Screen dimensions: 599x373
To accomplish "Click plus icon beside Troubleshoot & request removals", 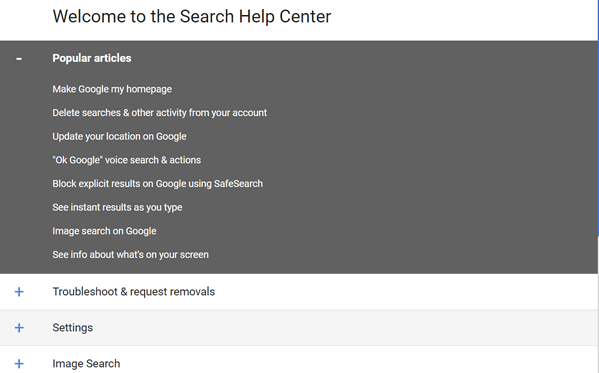I will tap(19, 292).
